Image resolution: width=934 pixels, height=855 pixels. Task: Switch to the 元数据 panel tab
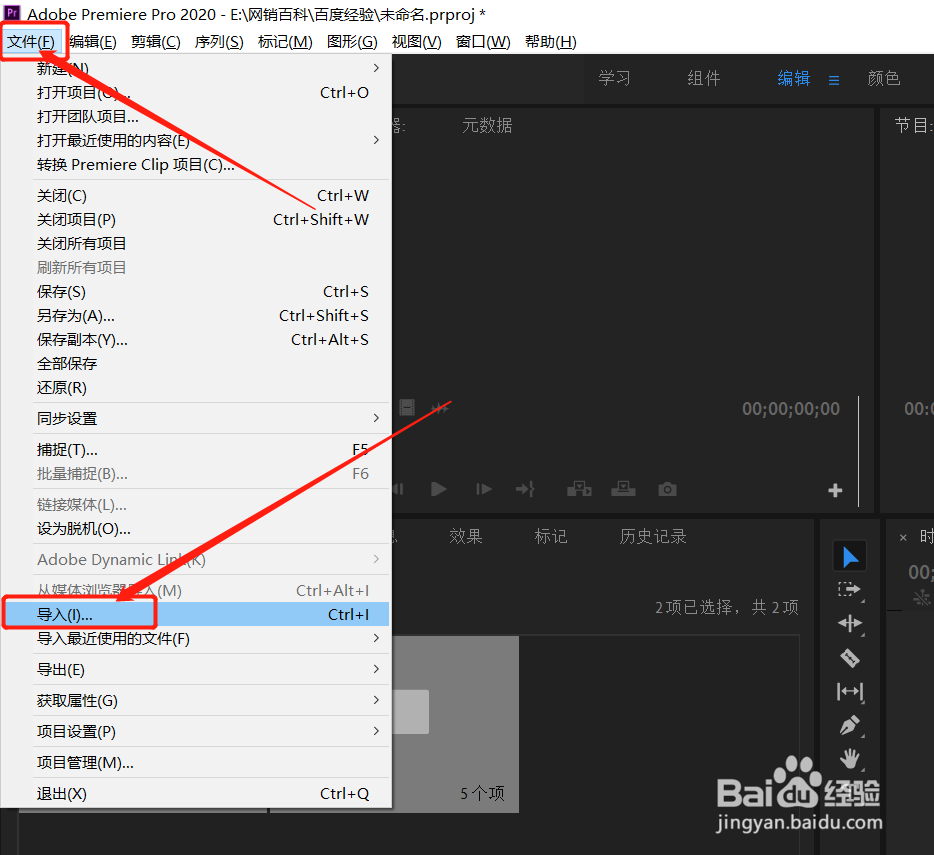pos(487,125)
